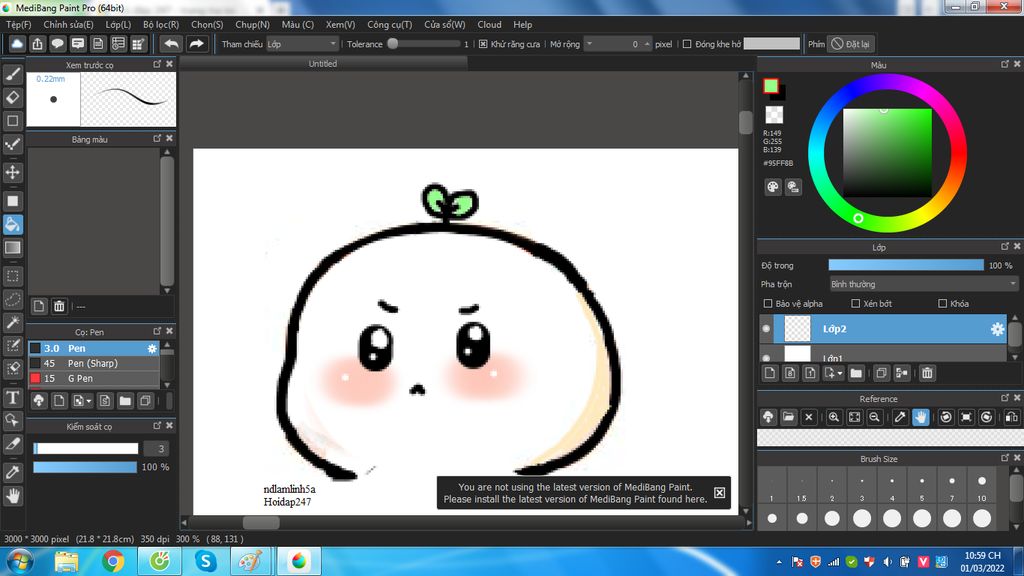
Task: Close the MediBang update notification
Action: 719,492
